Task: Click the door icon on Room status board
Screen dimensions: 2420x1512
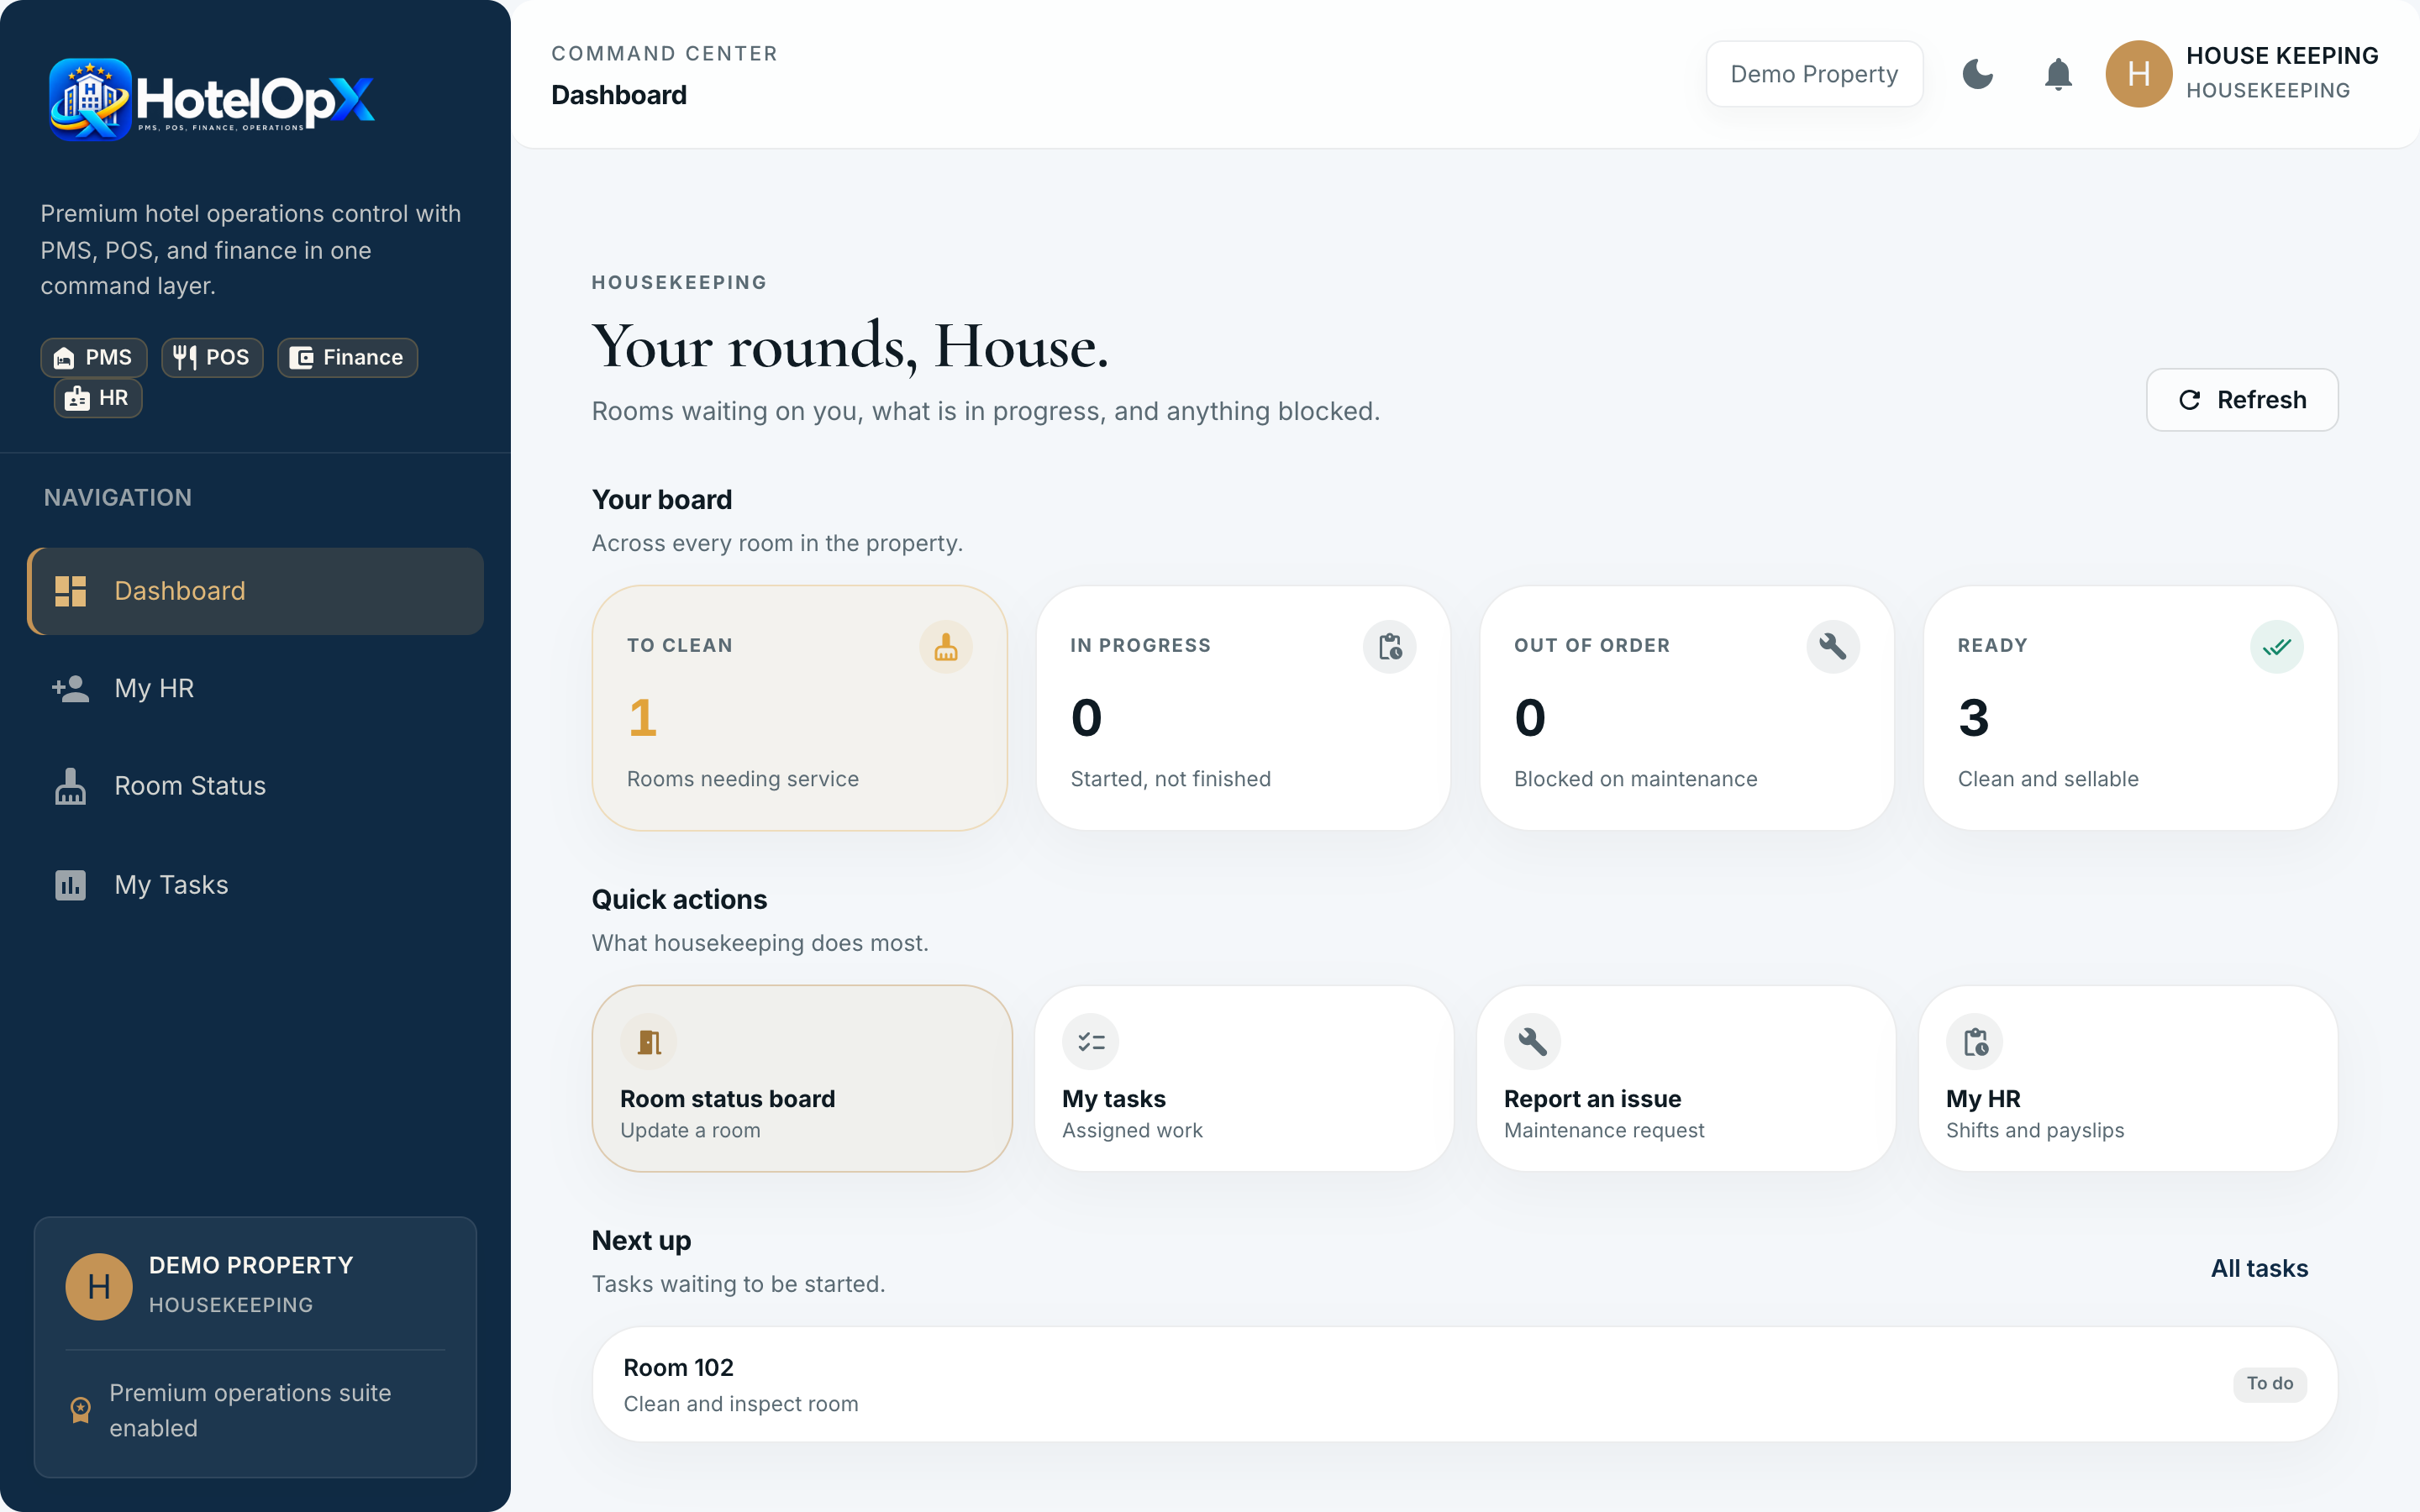Action: pyautogui.click(x=648, y=1042)
